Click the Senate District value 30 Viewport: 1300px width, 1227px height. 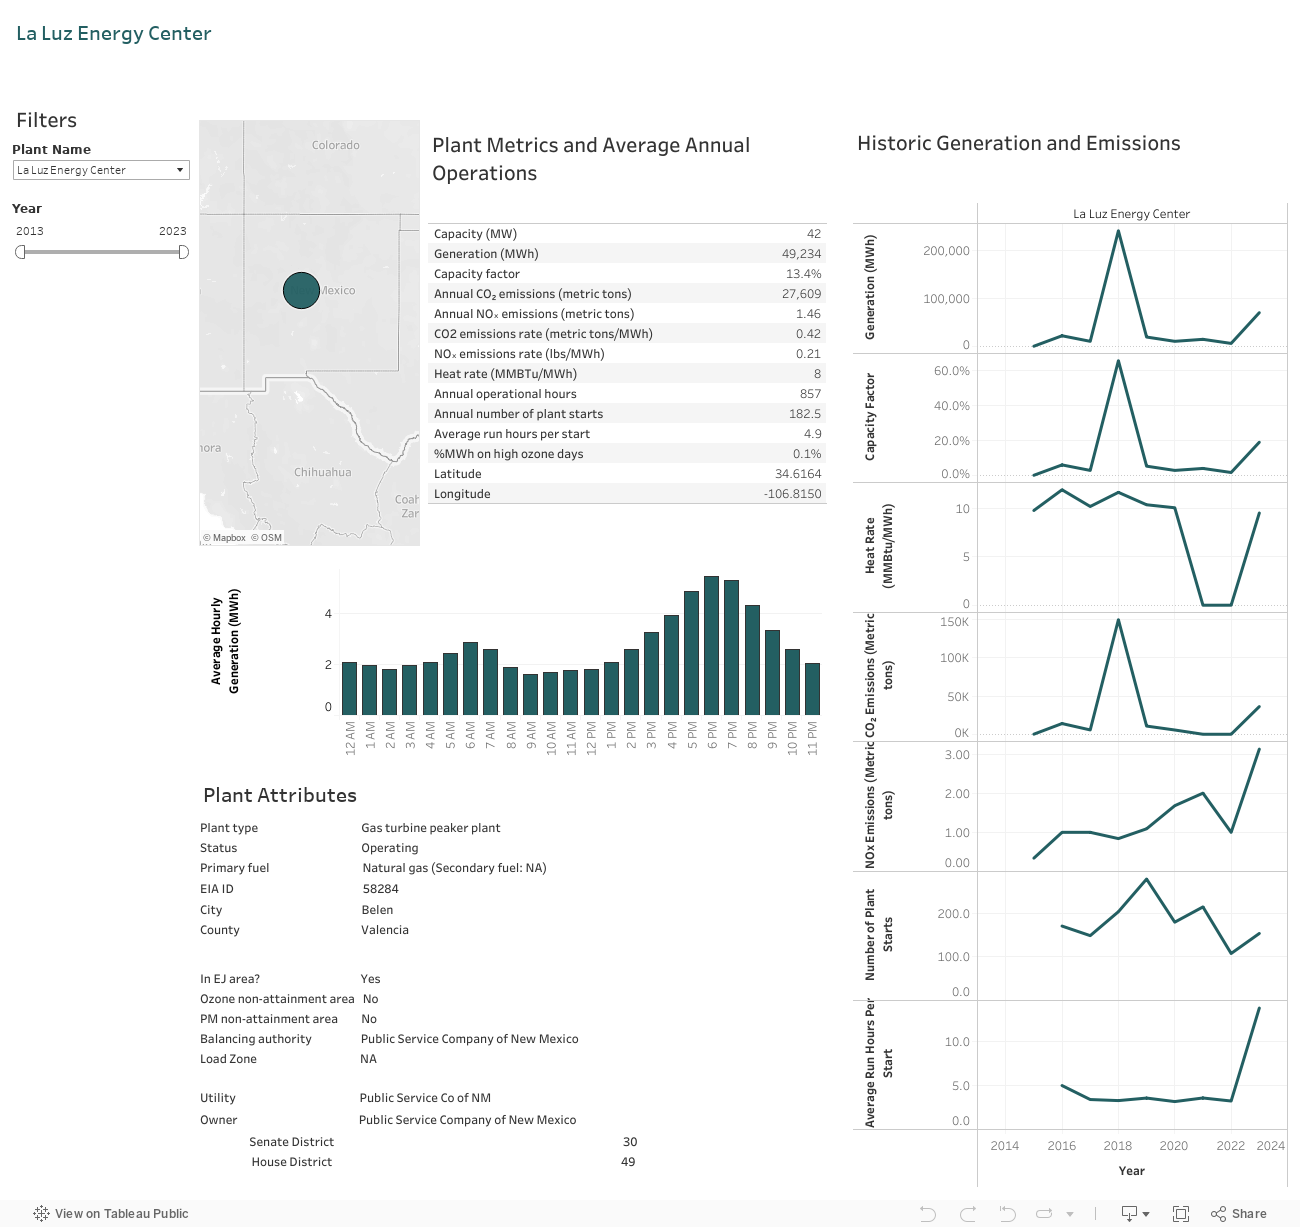(x=630, y=1142)
